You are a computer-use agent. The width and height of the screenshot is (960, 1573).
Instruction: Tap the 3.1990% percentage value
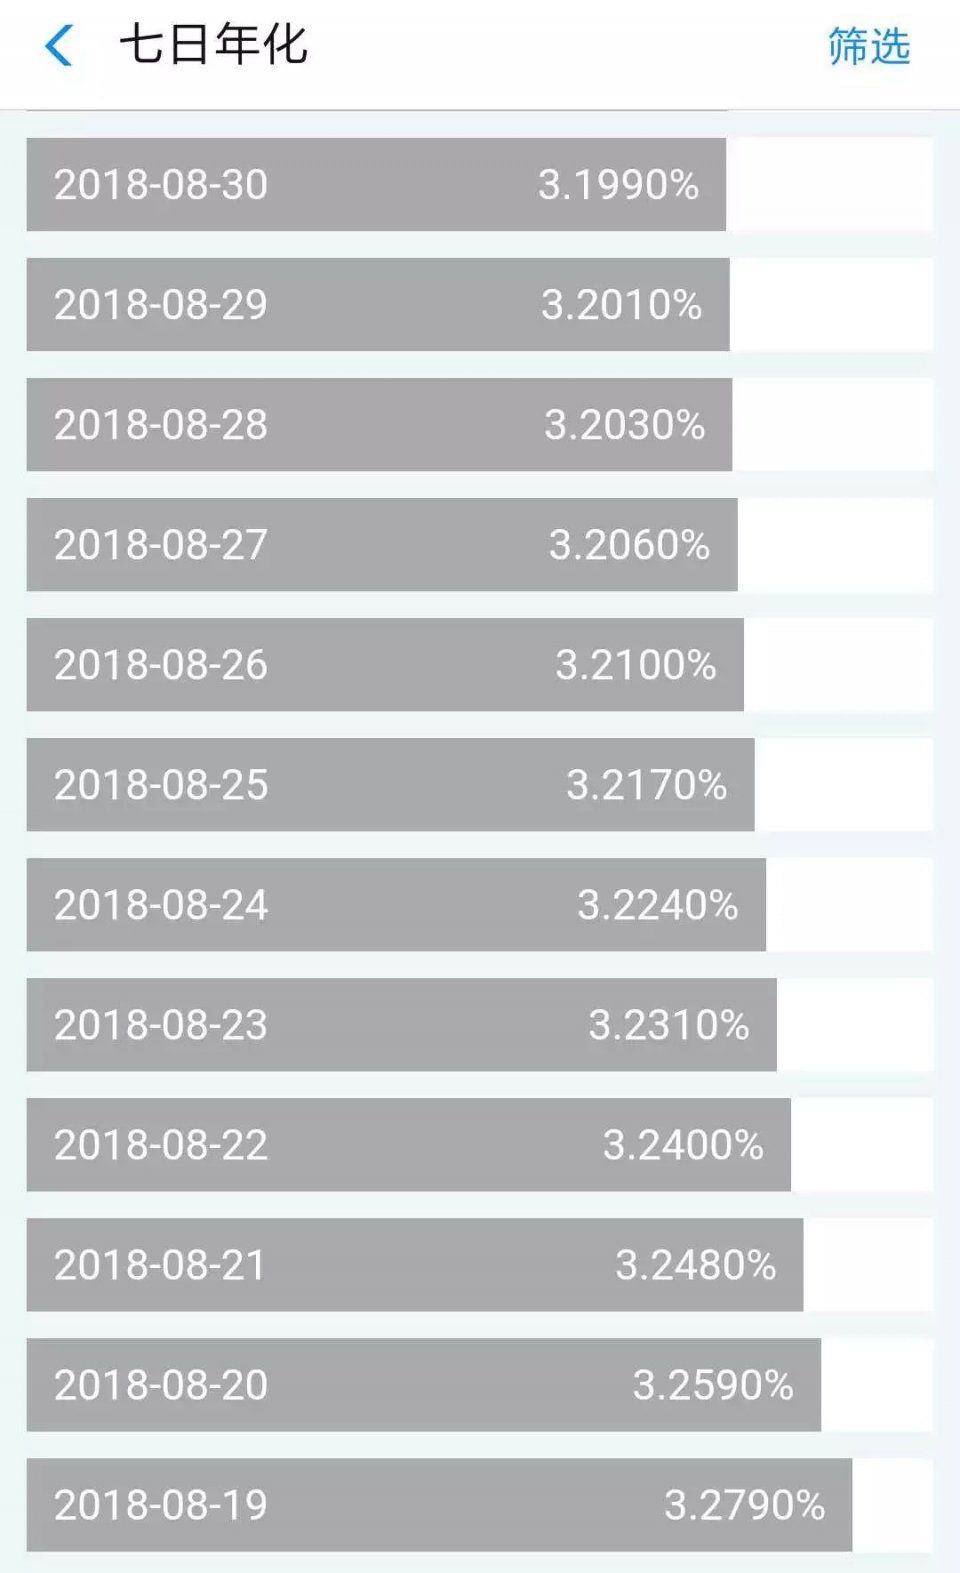(x=618, y=185)
